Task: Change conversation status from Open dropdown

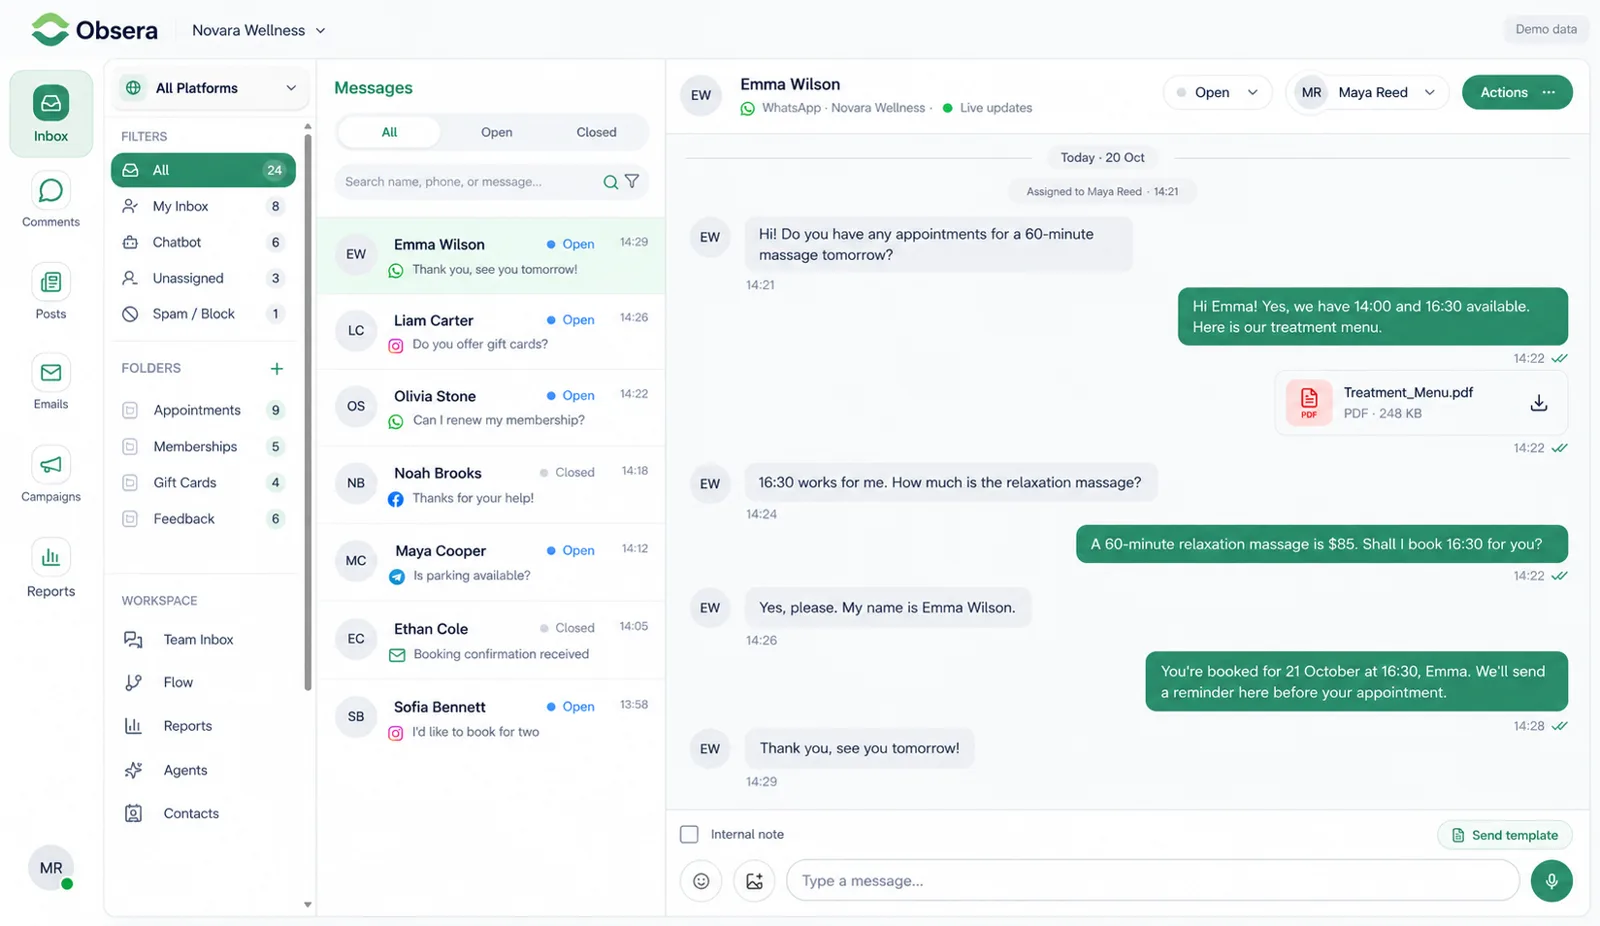Action: [x=1217, y=92]
